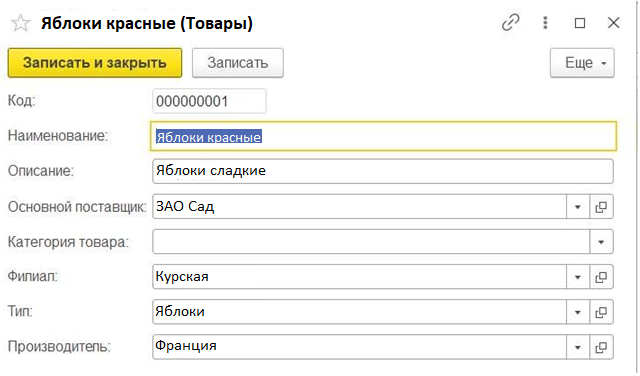This screenshot has width=640, height=376.
Task: Click the Записать button
Action: coord(238,63)
